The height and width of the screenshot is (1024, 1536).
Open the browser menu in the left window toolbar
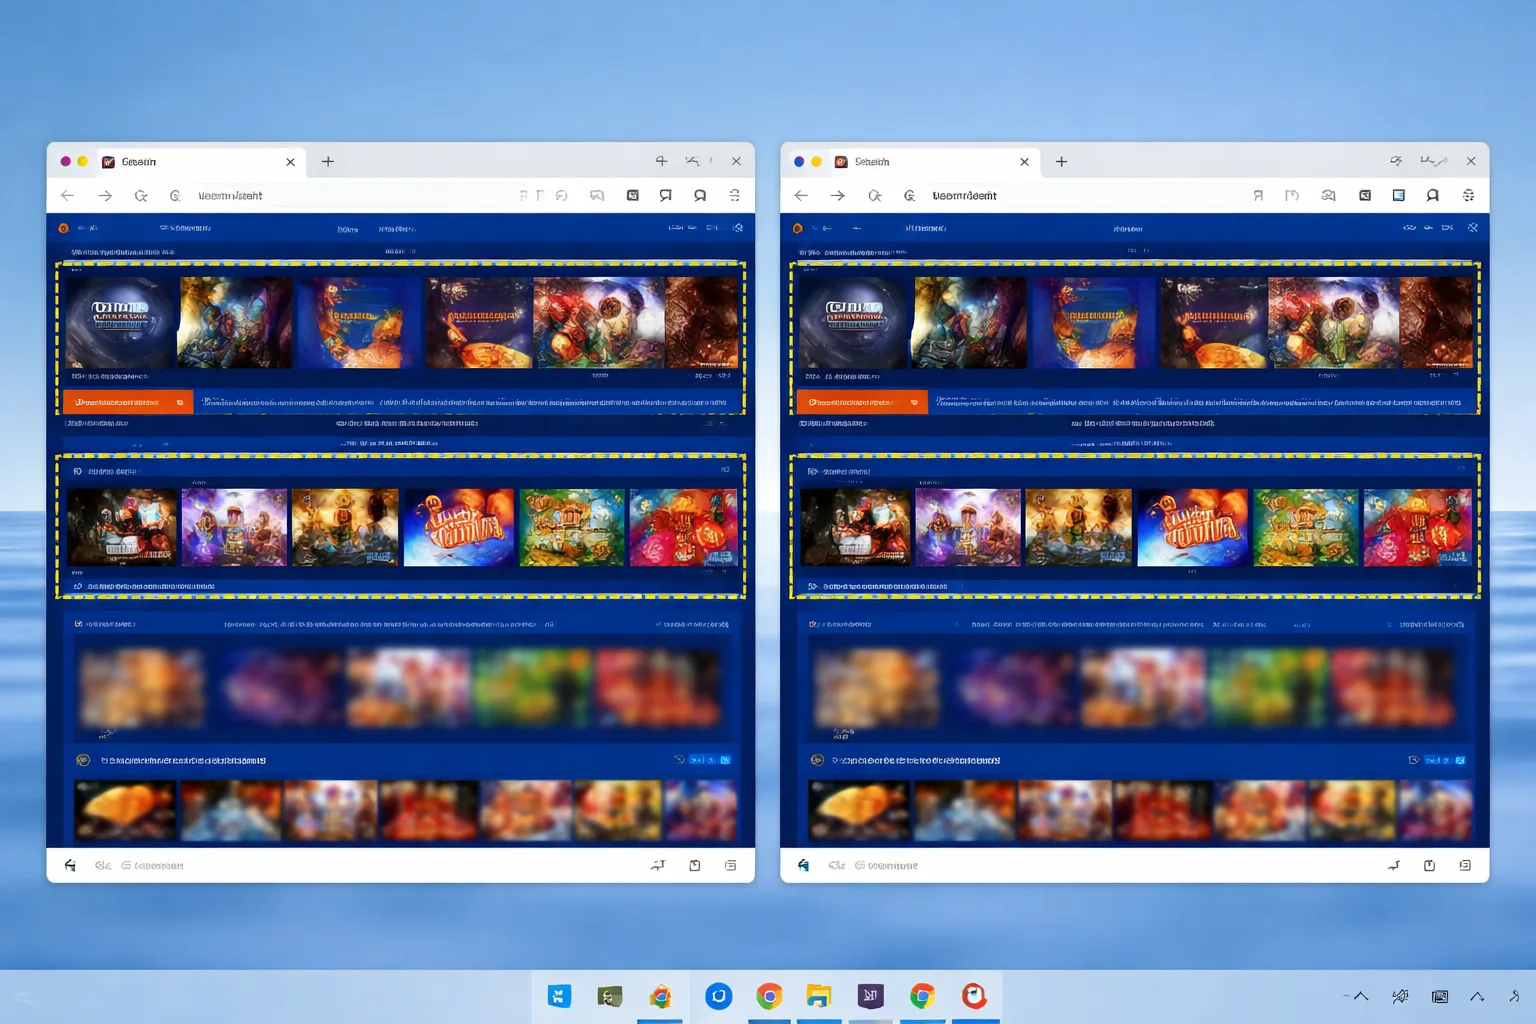[735, 196]
